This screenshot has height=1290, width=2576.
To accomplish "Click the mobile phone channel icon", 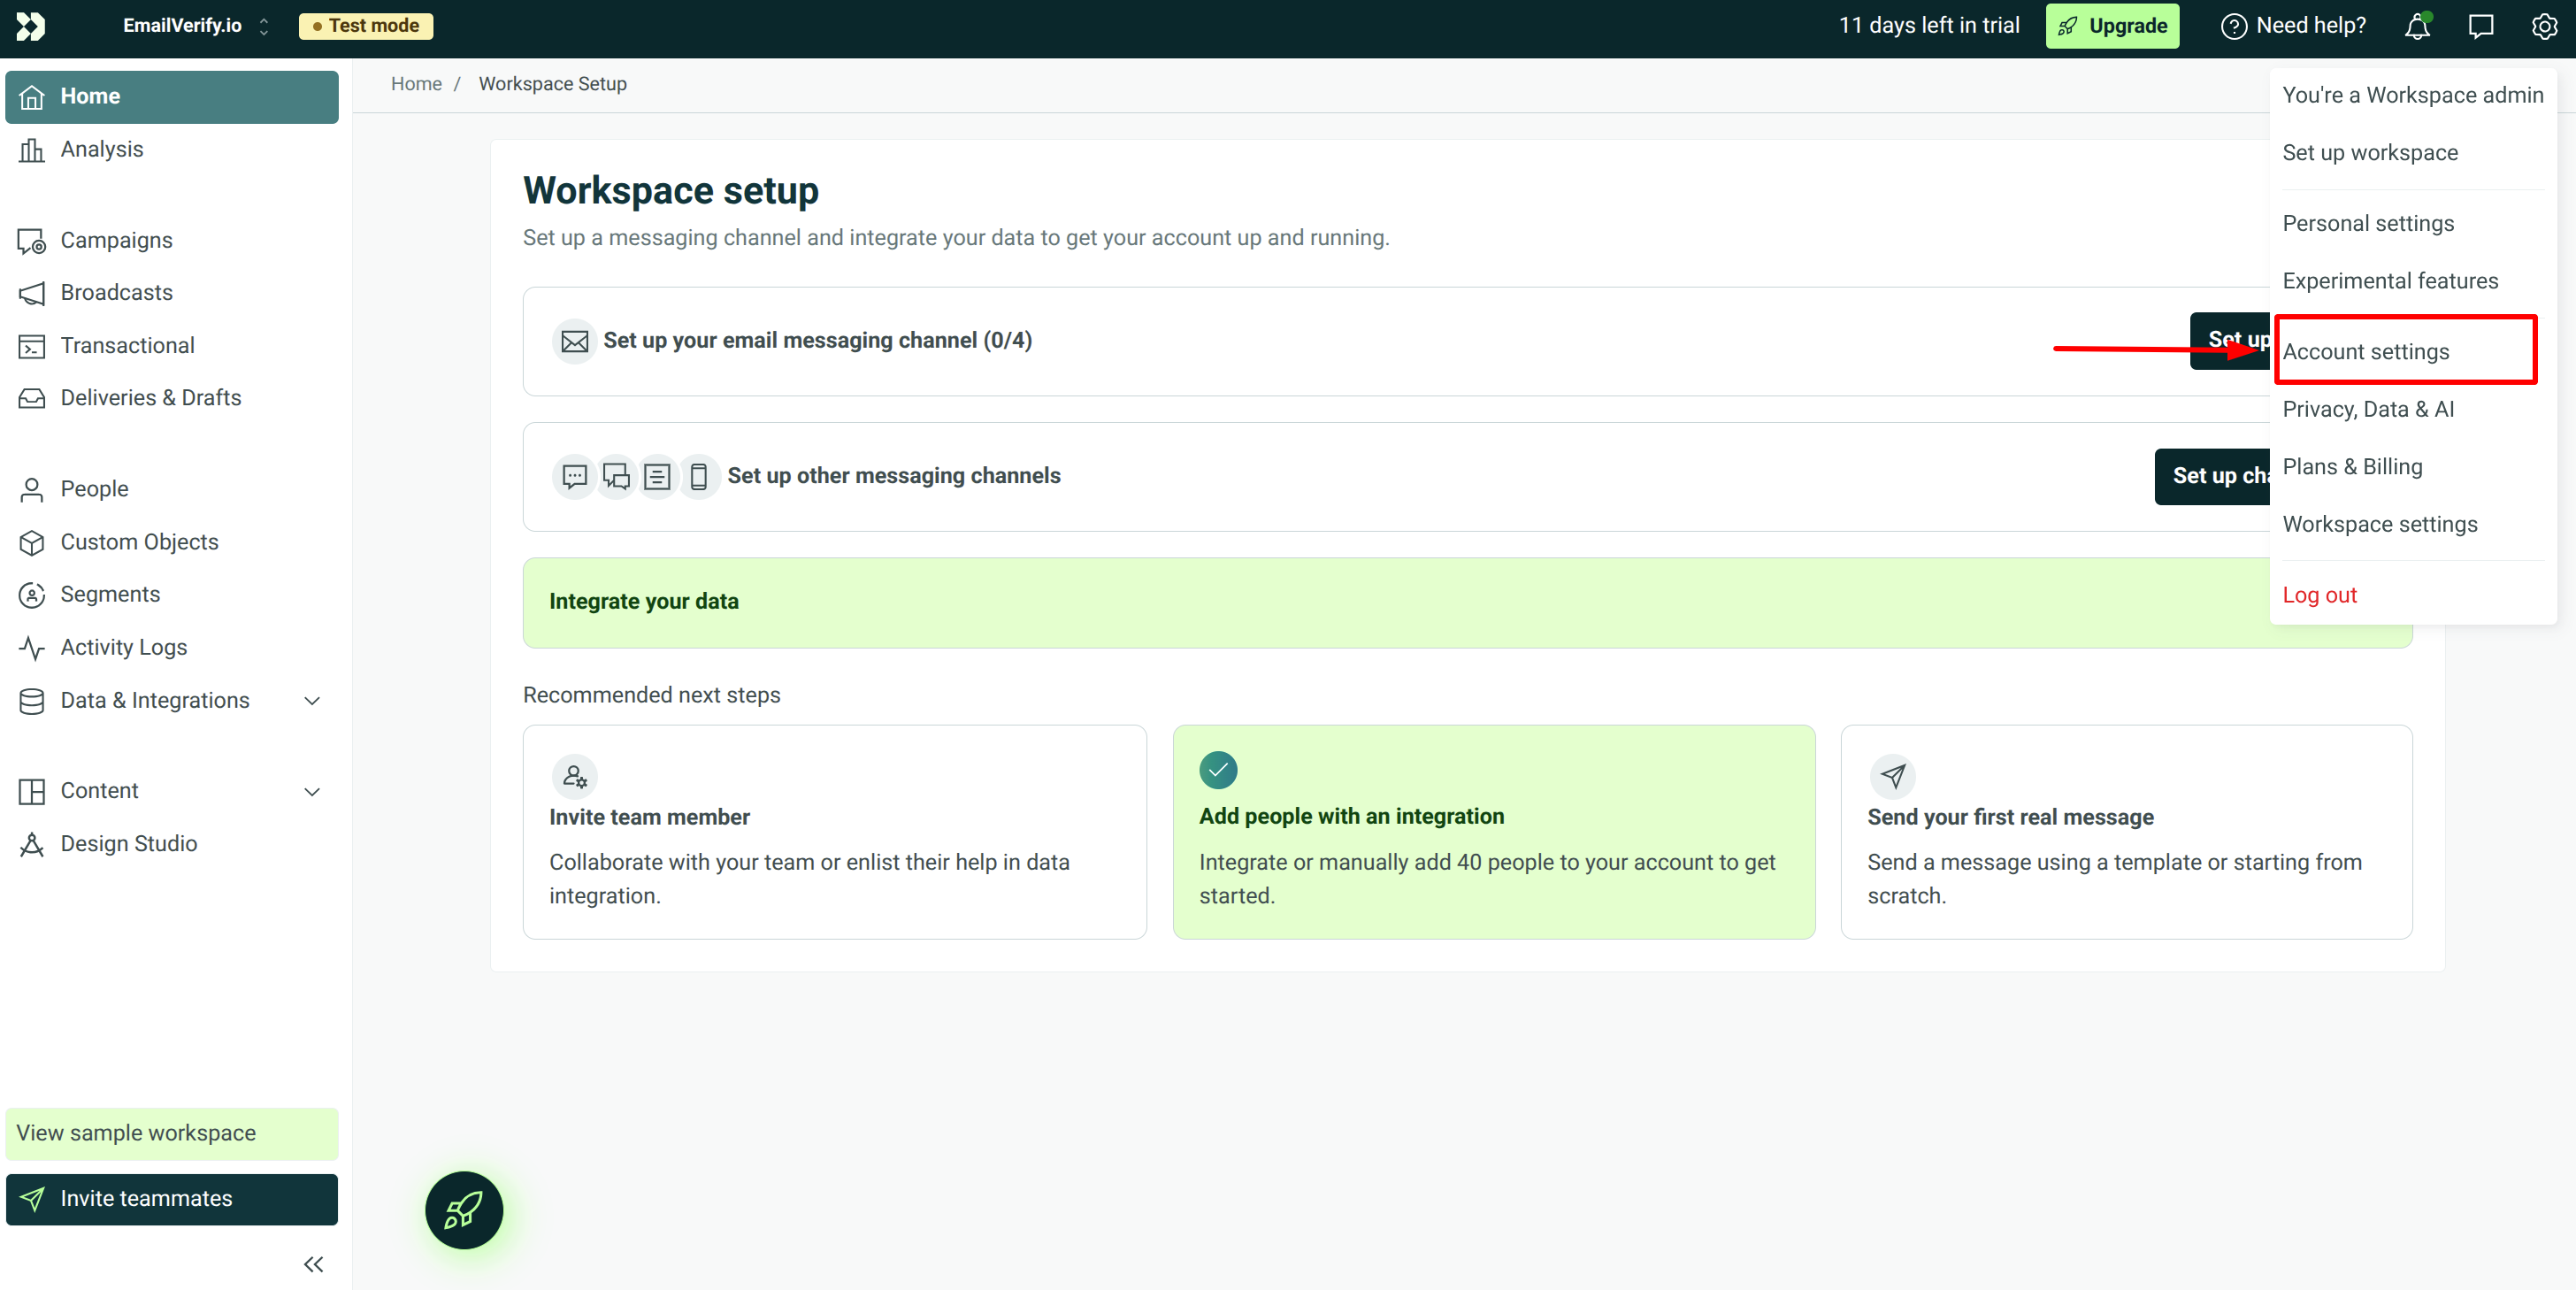I will [699, 476].
